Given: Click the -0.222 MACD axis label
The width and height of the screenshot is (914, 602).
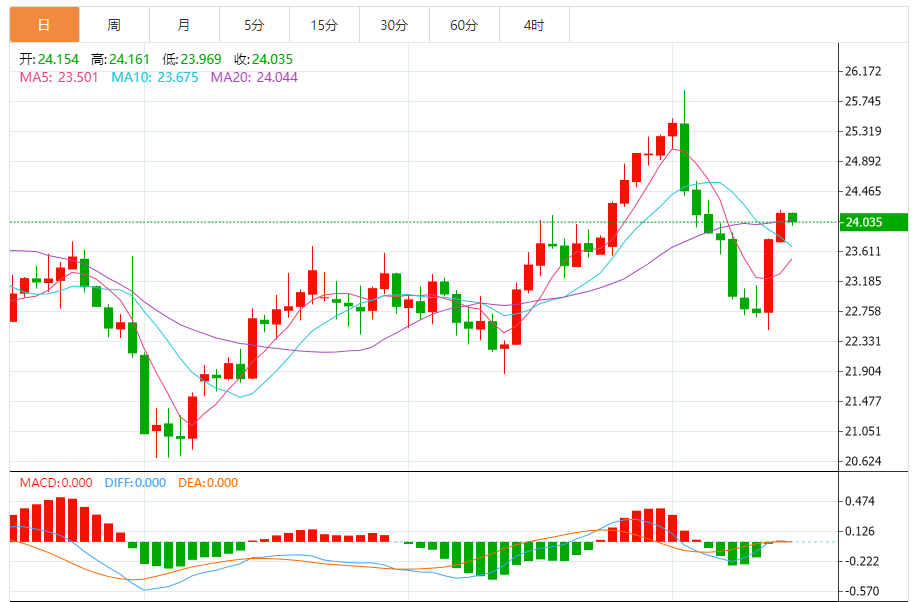Looking at the screenshot, I should click(x=860, y=561).
